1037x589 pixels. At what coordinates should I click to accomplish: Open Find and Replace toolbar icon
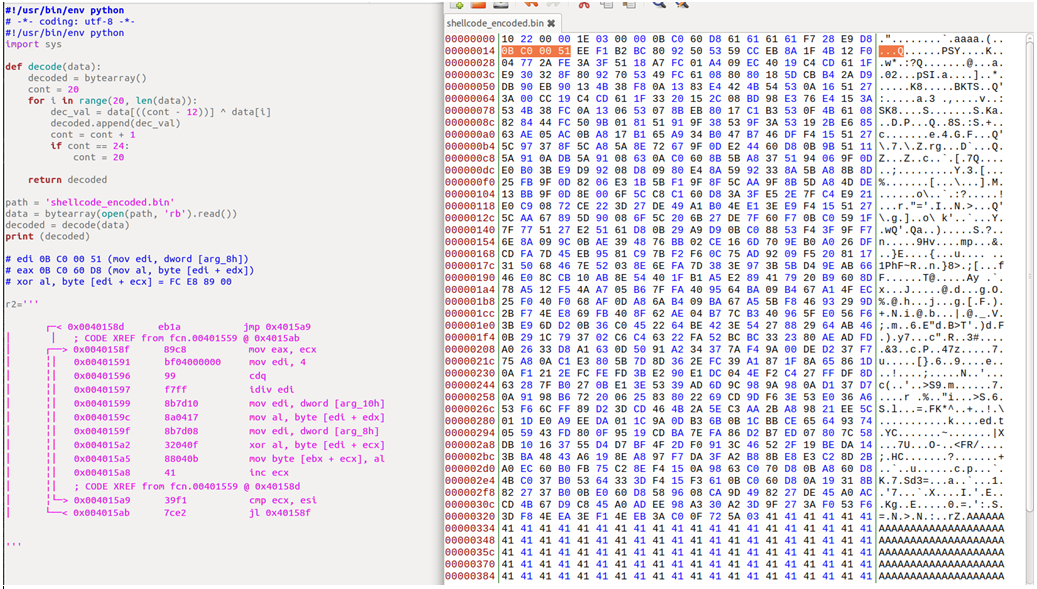click(x=681, y=4)
